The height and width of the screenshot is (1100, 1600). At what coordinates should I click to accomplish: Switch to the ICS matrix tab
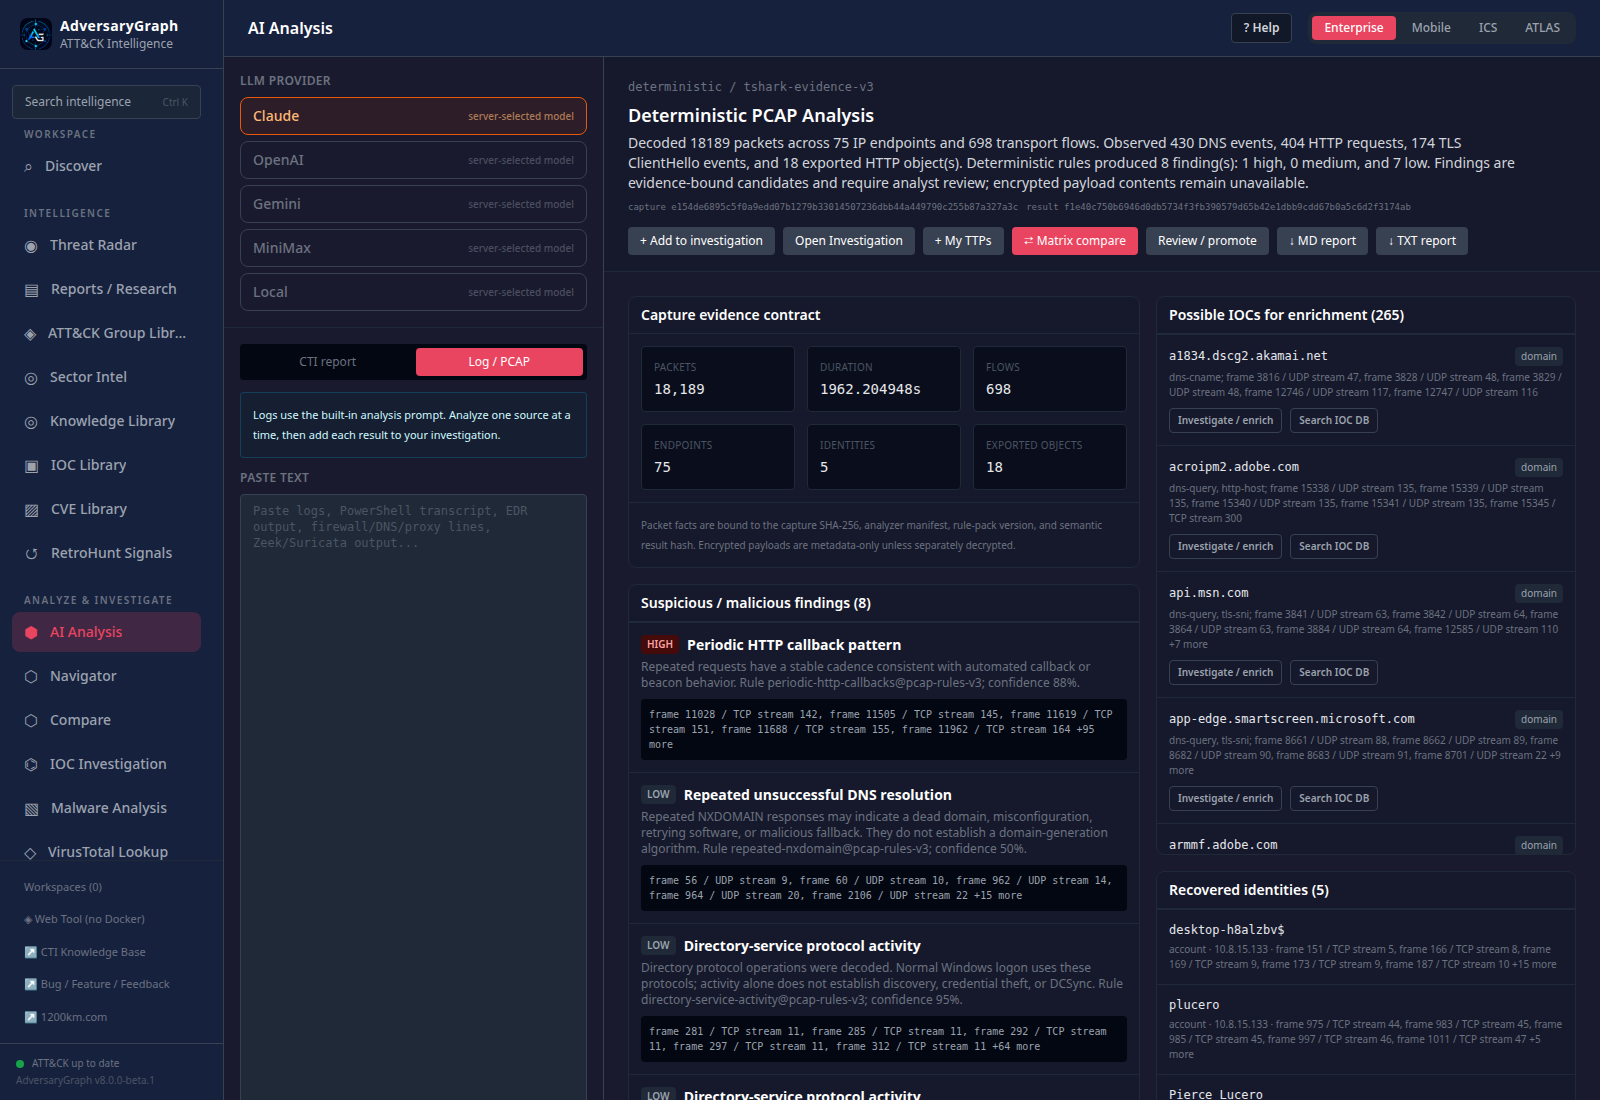[1488, 28]
